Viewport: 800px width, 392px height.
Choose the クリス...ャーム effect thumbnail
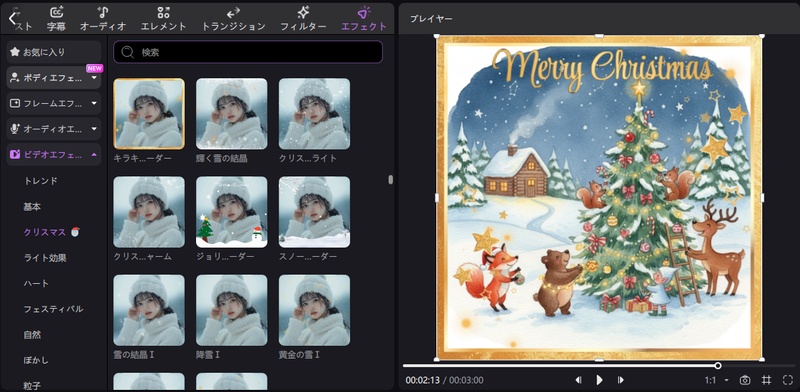tap(149, 212)
